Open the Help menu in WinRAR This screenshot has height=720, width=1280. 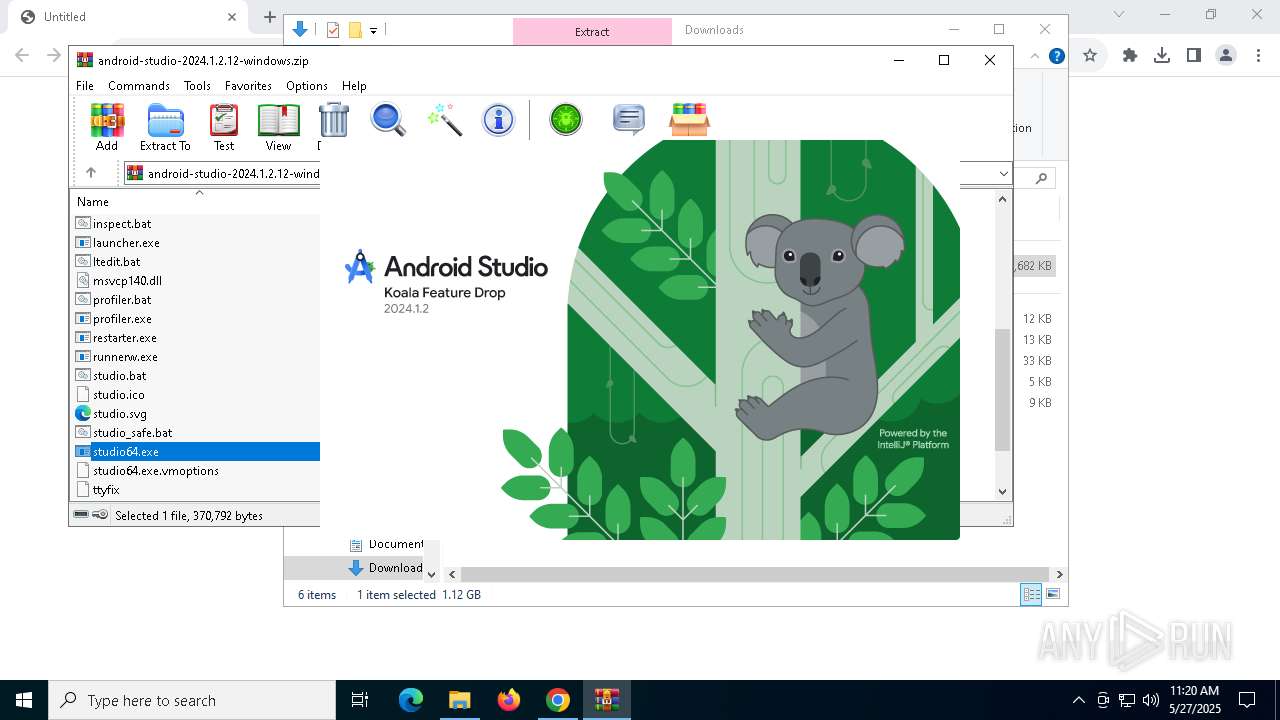point(354,86)
